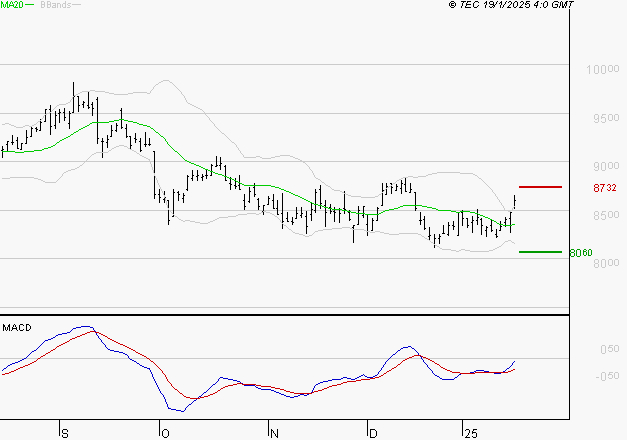Screen dimensions: 627x440
Task: Click the D month marker on time axis
Action: pyautogui.click(x=373, y=434)
